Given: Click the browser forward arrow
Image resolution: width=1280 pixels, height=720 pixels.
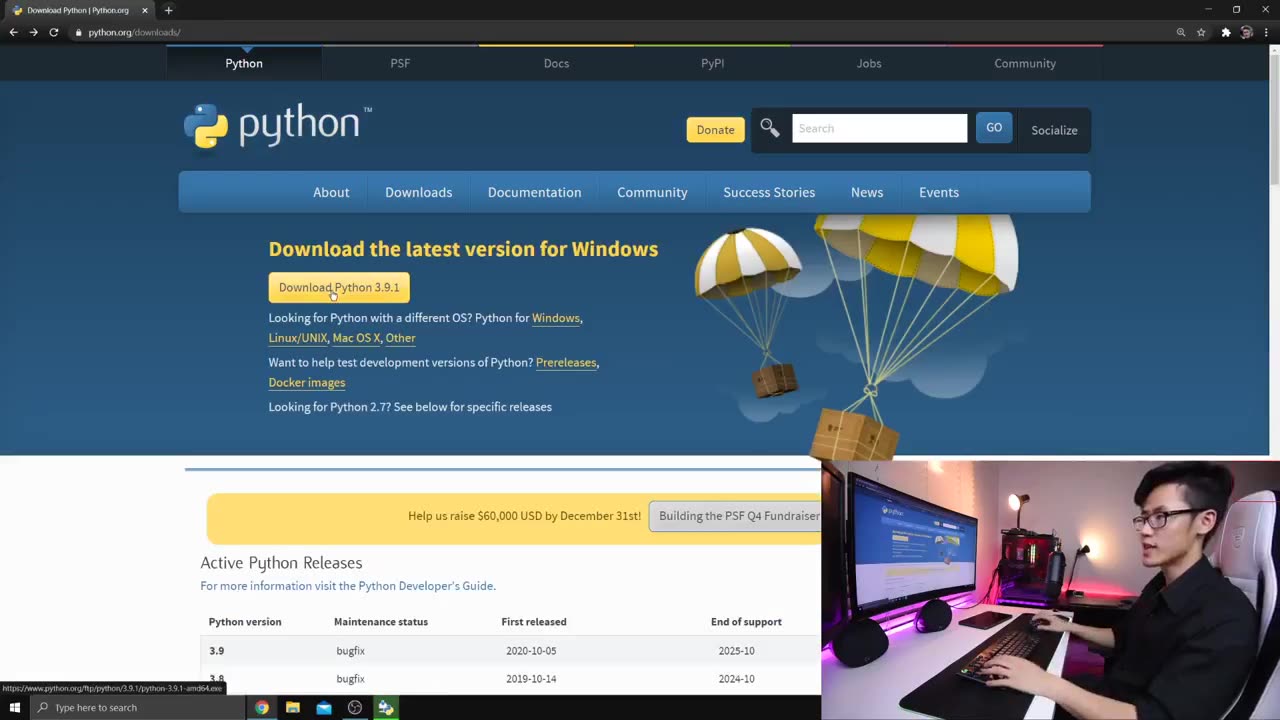Looking at the screenshot, I should (x=33, y=32).
